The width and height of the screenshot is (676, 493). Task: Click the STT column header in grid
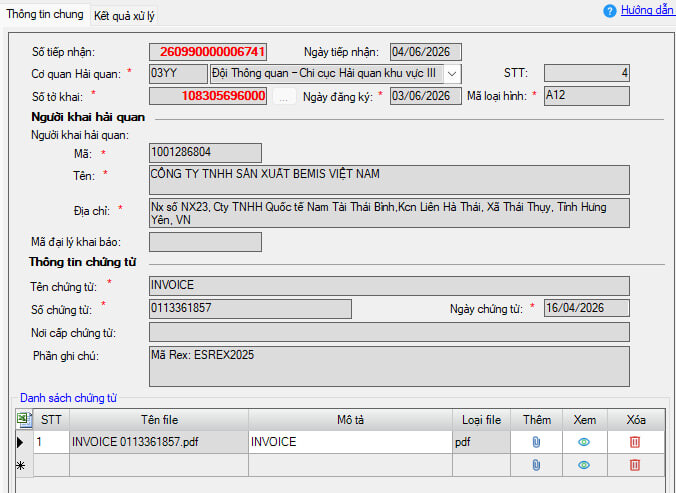click(x=51, y=420)
